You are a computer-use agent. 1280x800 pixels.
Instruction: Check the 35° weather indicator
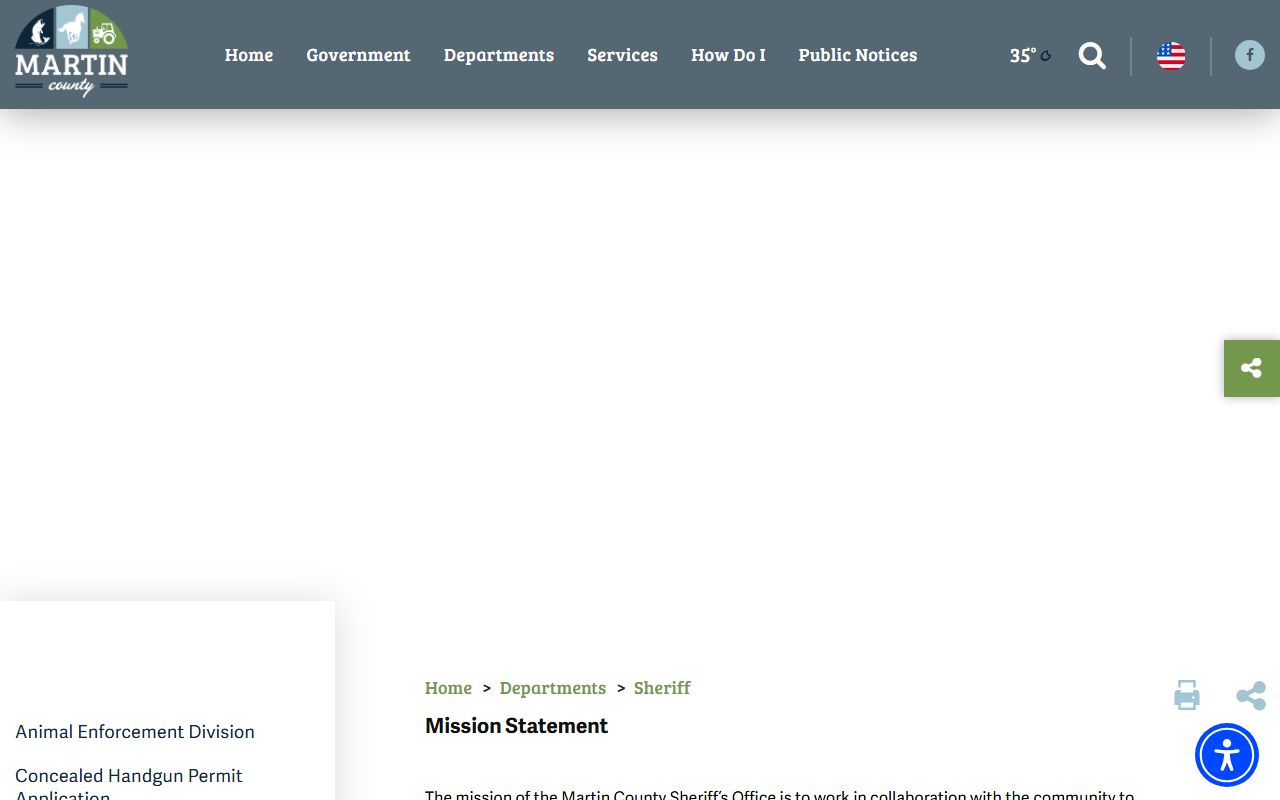click(1030, 56)
